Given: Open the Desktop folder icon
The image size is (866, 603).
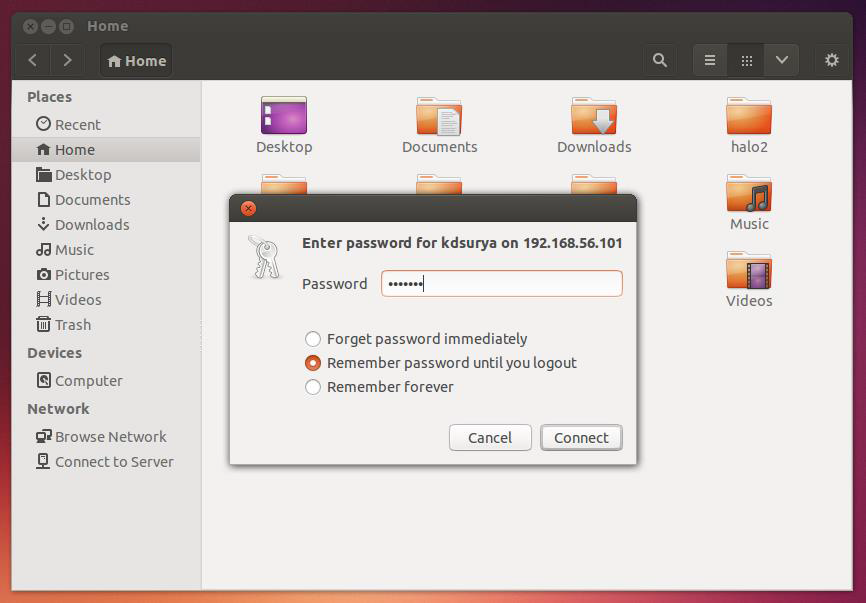Looking at the screenshot, I should point(284,117).
